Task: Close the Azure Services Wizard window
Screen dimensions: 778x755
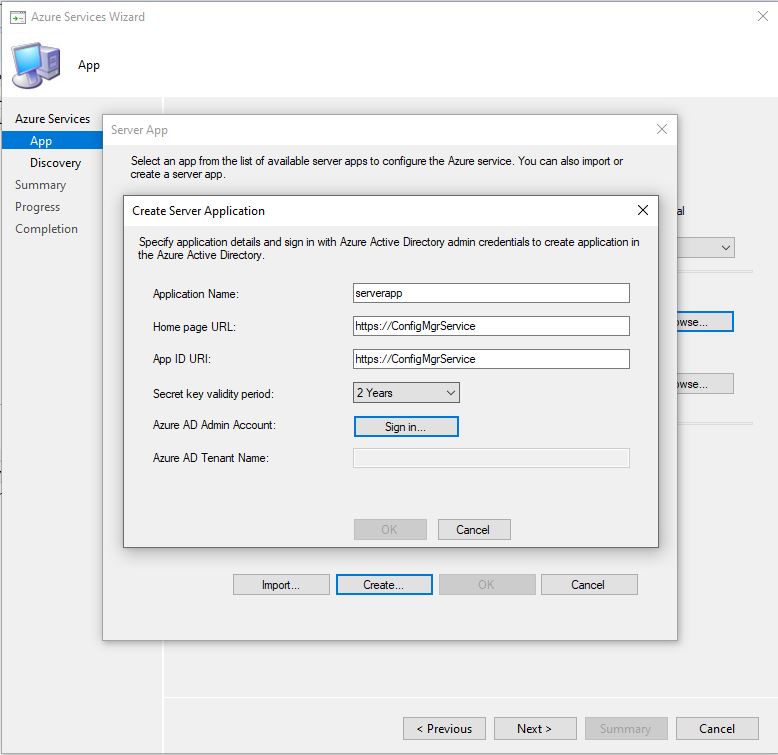Action: [763, 16]
